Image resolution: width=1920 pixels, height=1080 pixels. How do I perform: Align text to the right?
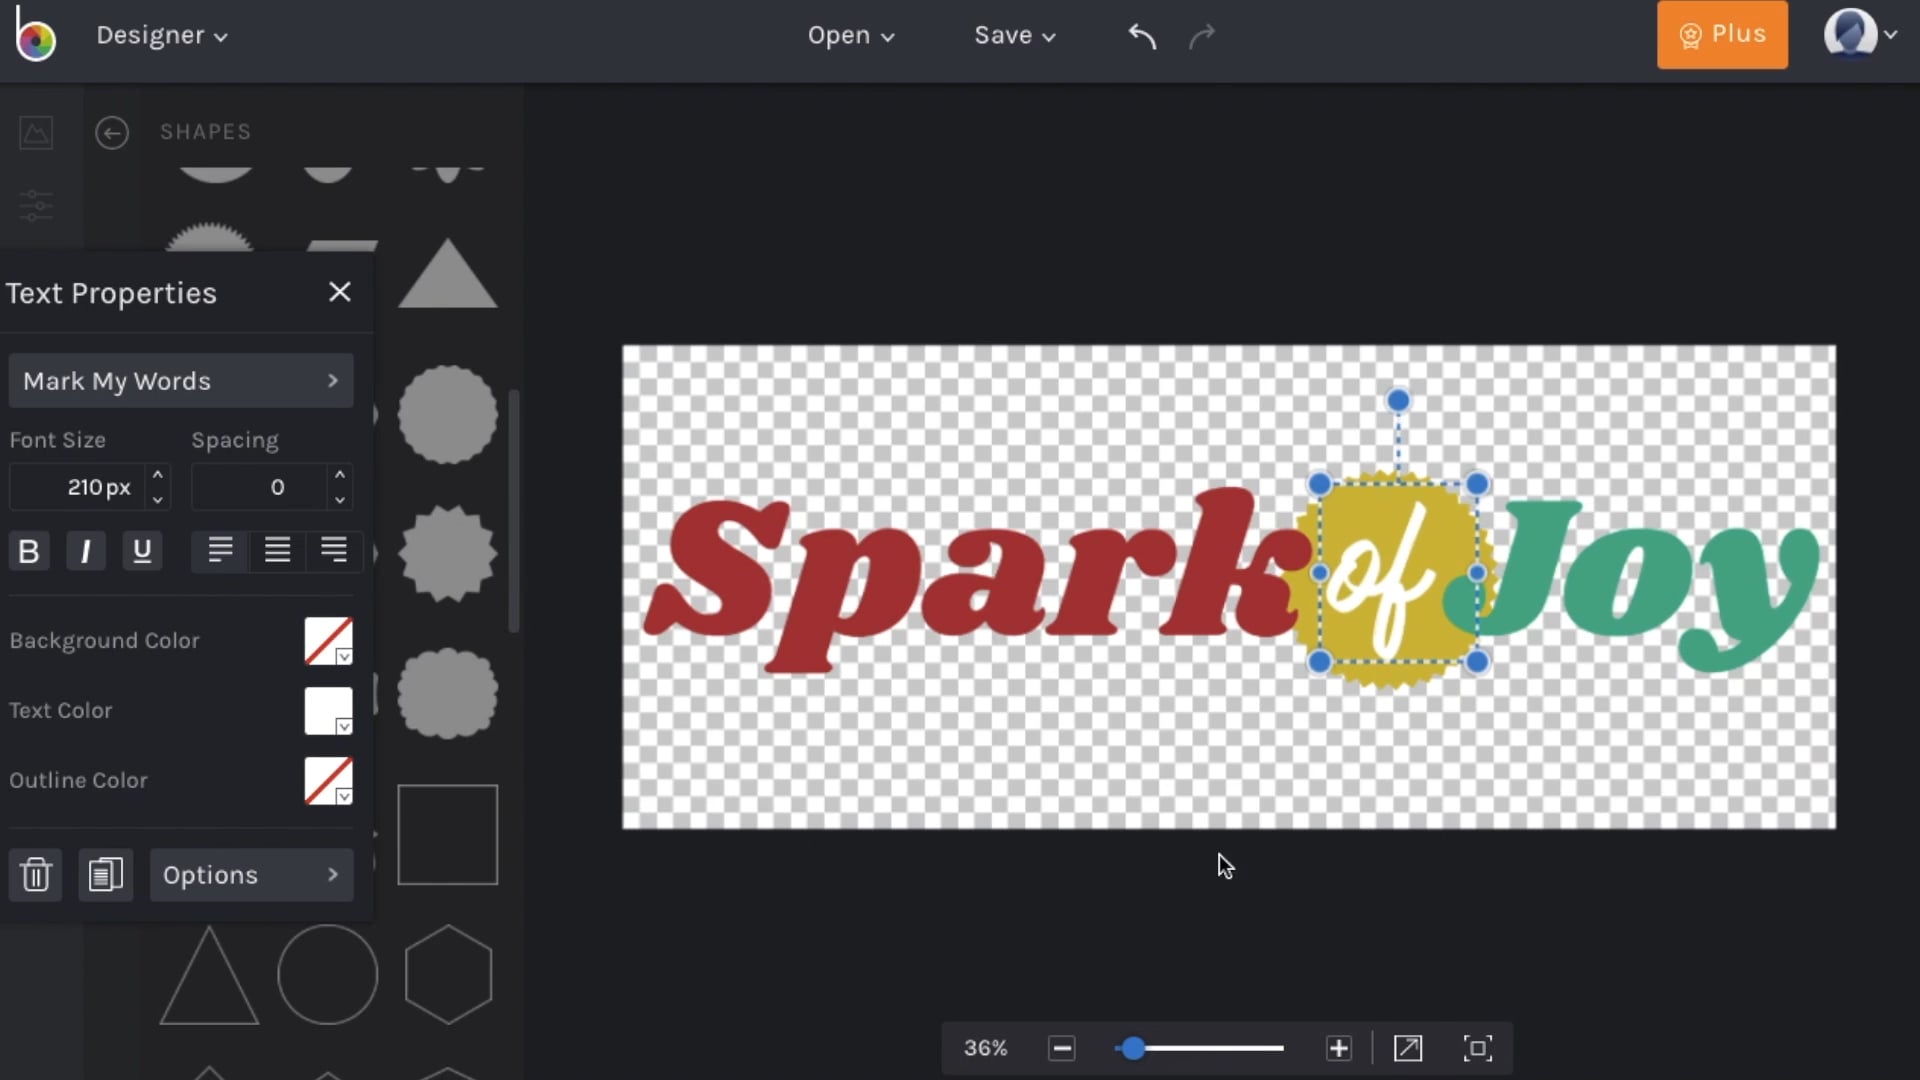[x=334, y=550]
